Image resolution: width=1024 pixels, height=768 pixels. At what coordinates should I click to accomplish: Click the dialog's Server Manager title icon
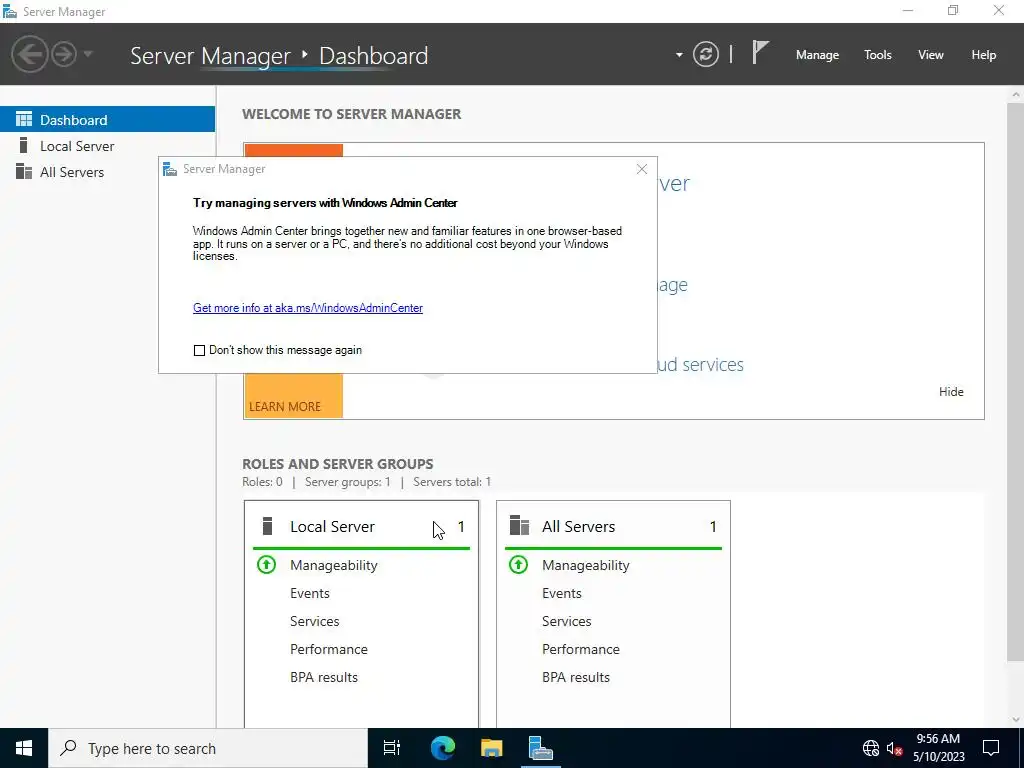(170, 169)
